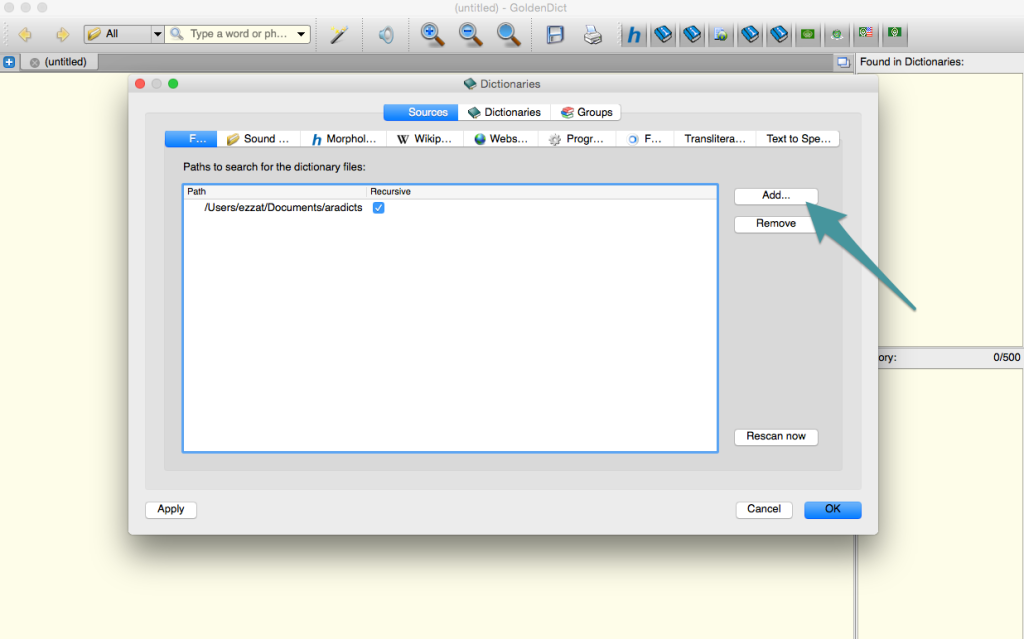Image resolution: width=1024 pixels, height=639 pixels.
Task: Switch to the Groups tab
Action: [x=586, y=112]
